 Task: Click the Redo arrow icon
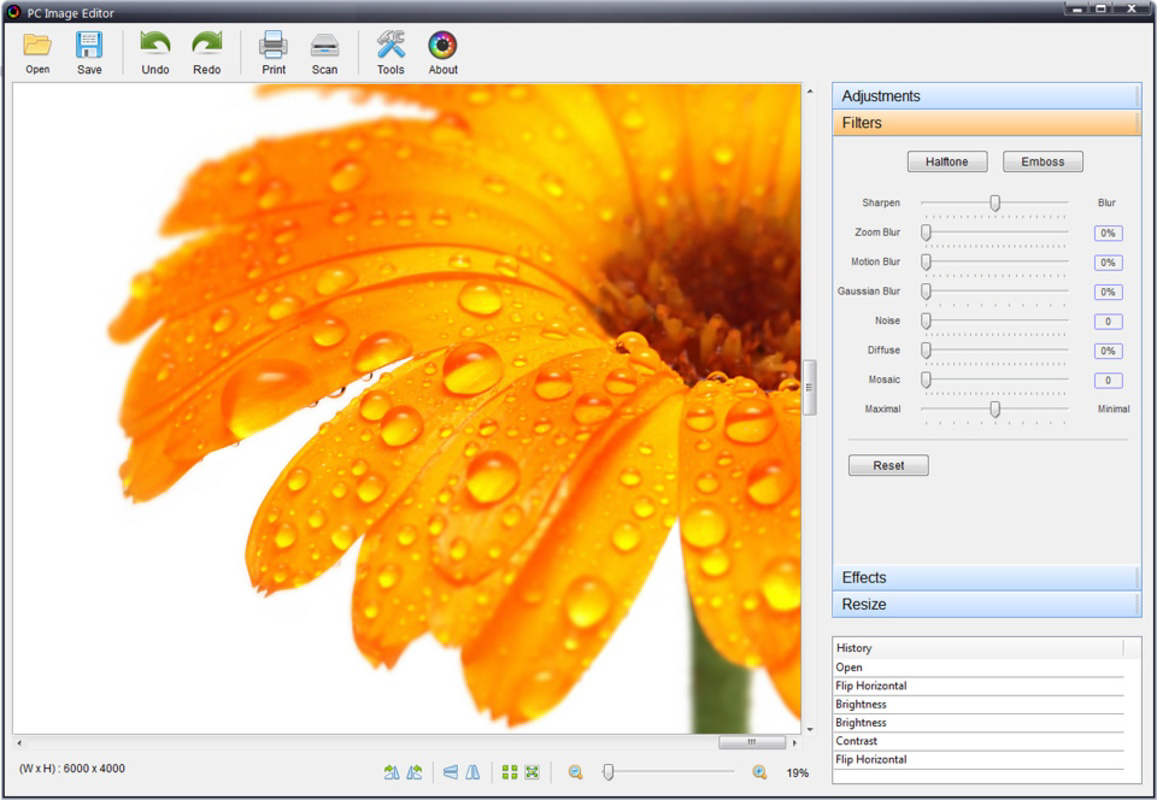(x=207, y=46)
